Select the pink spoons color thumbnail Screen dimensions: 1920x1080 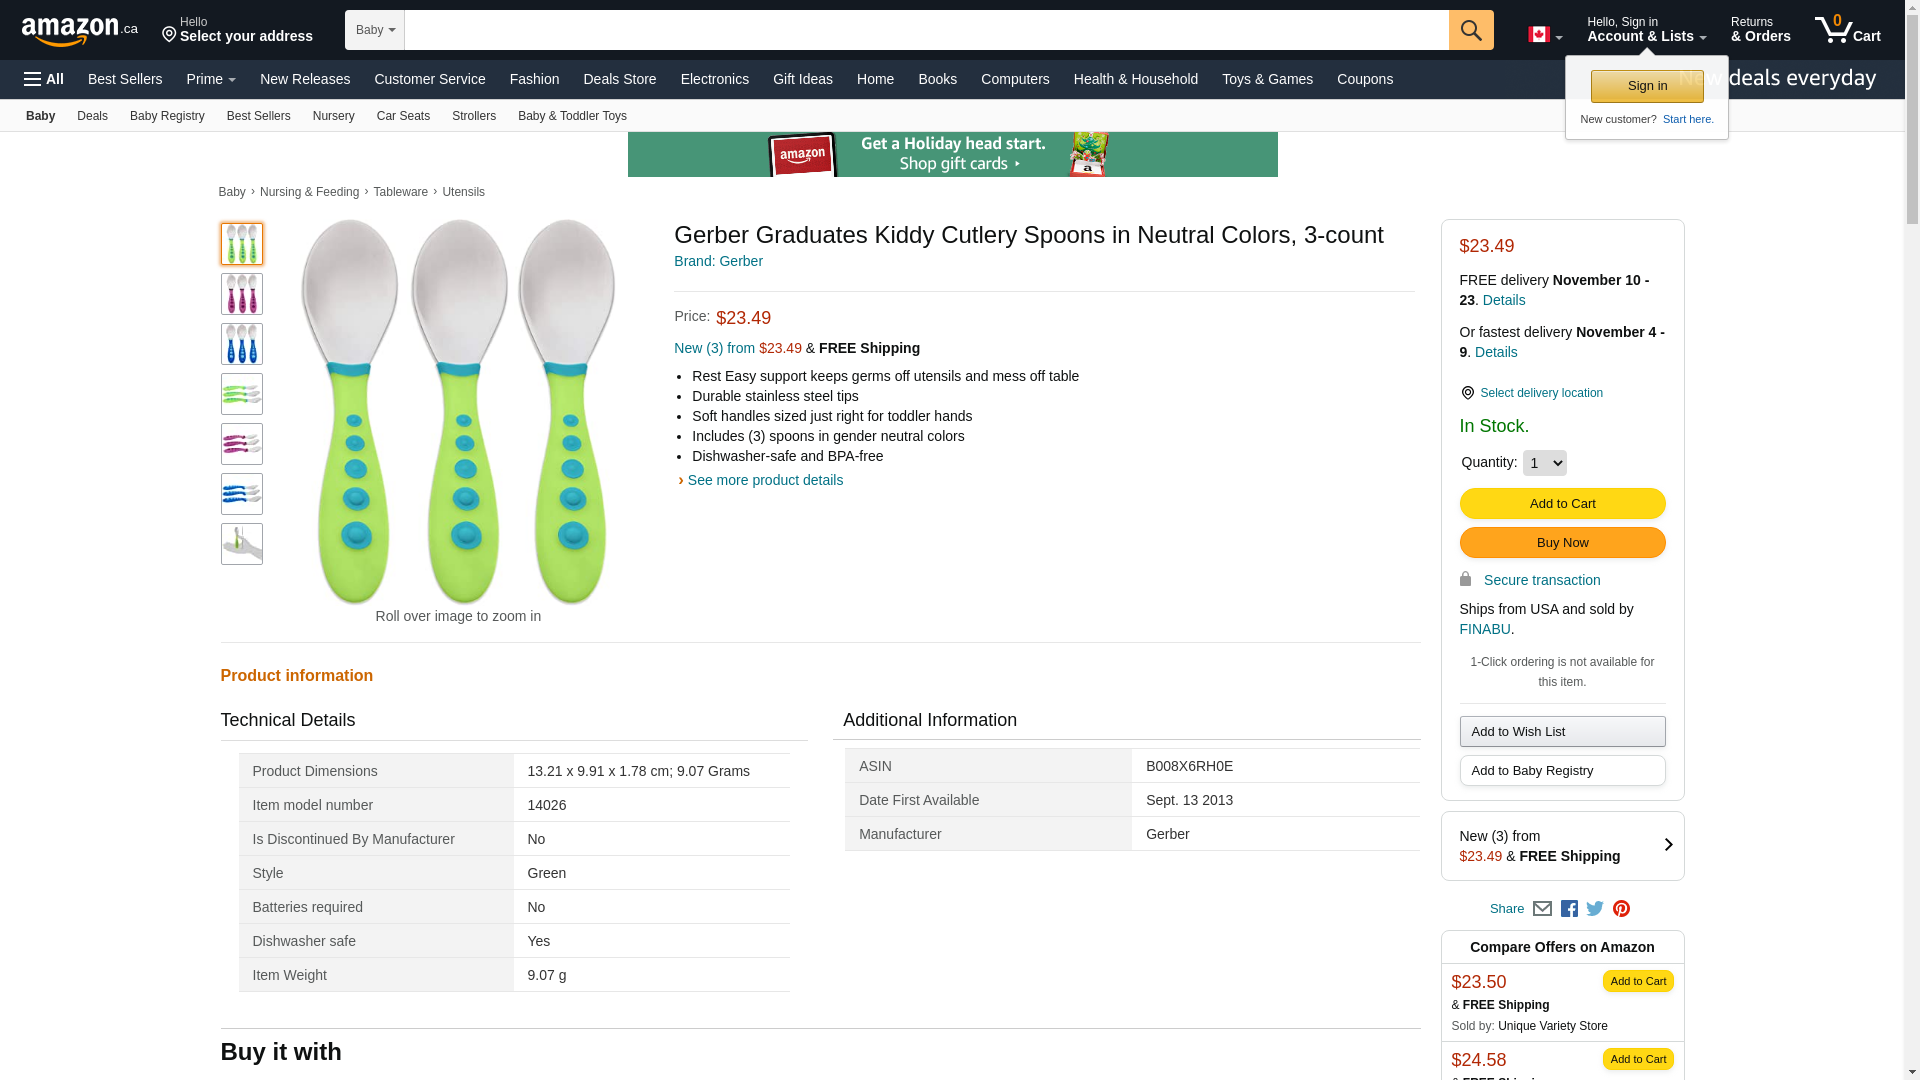pos(242,294)
